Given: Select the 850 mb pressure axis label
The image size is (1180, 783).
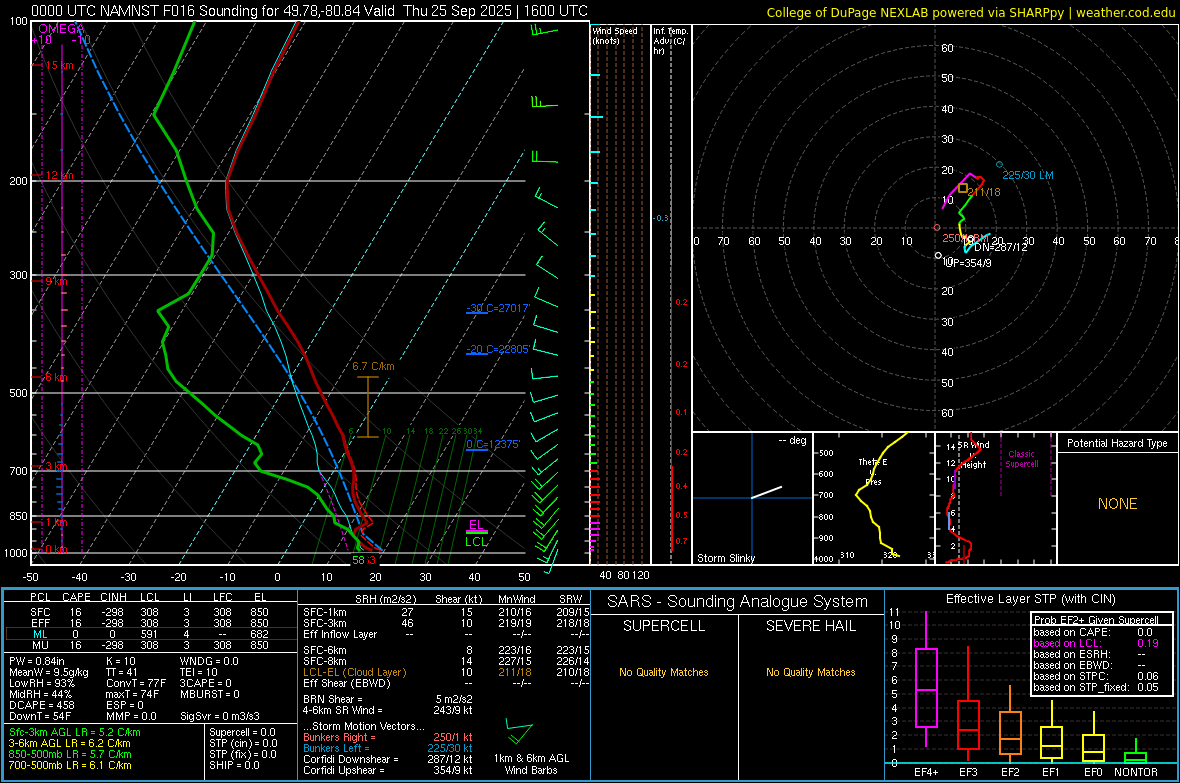Looking at the screenshot, I should coord(18,516).
